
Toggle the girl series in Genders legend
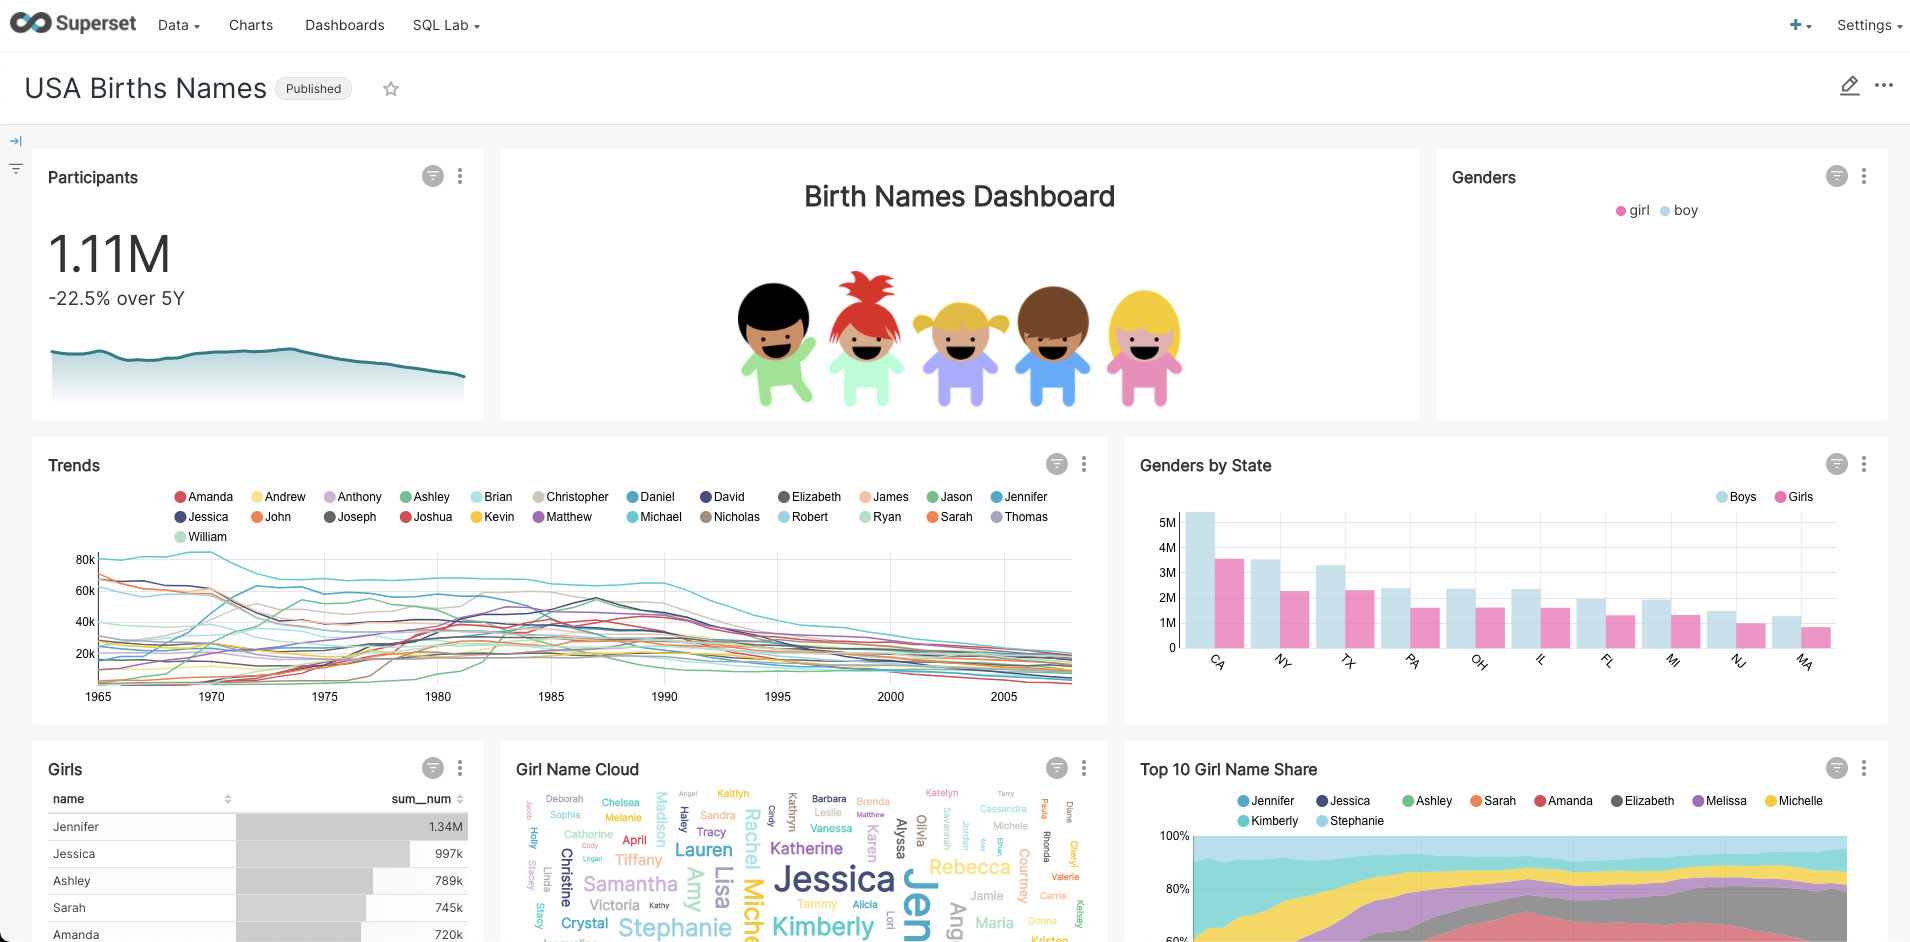[x=1631, y=210]
